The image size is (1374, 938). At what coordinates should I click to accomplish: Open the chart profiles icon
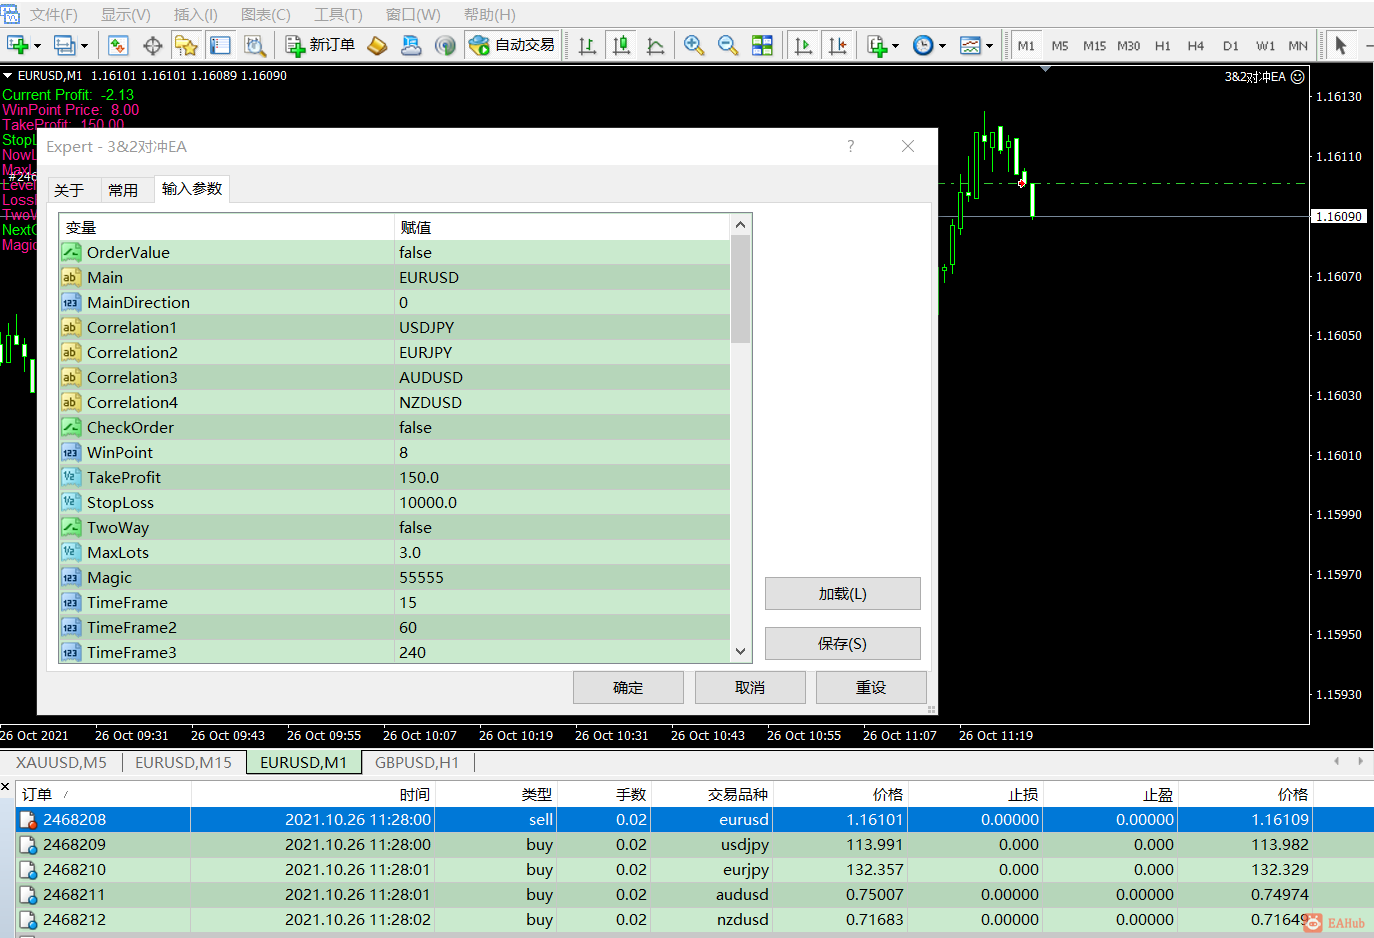tap(64, 45)
